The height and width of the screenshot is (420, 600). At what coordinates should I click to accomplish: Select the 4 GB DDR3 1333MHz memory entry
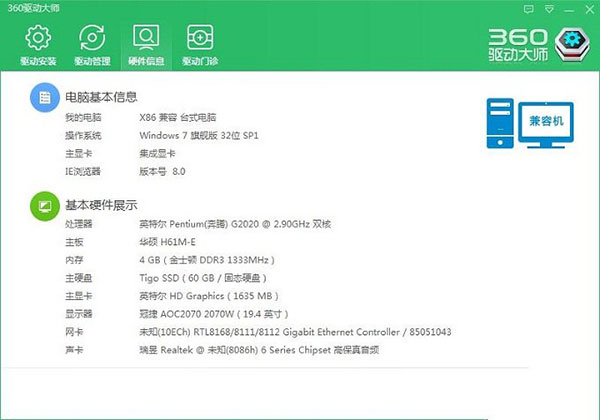point(207,260)
